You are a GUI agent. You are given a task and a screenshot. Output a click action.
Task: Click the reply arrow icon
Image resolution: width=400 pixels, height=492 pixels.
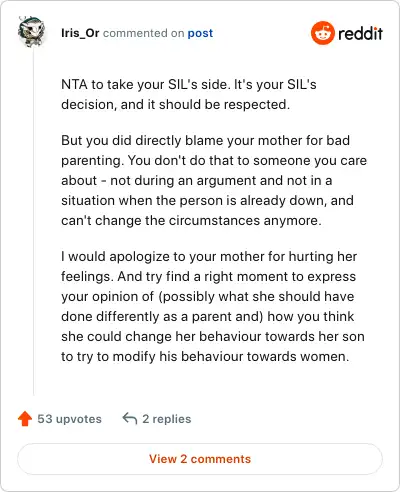click(x=130, y=419)
